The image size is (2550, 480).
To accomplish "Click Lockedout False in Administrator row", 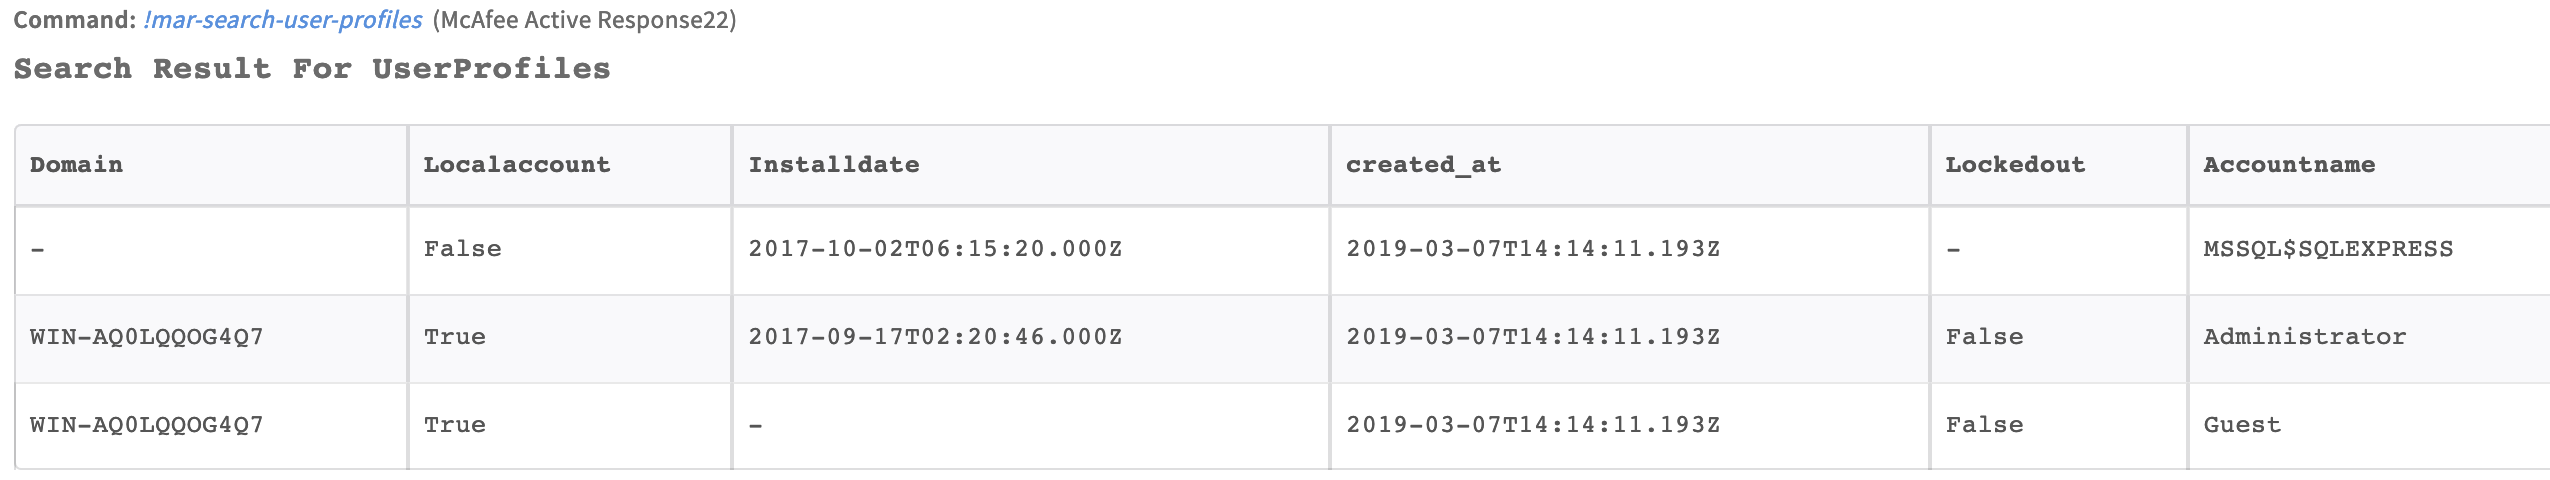I will click(x=1983, y=337).
